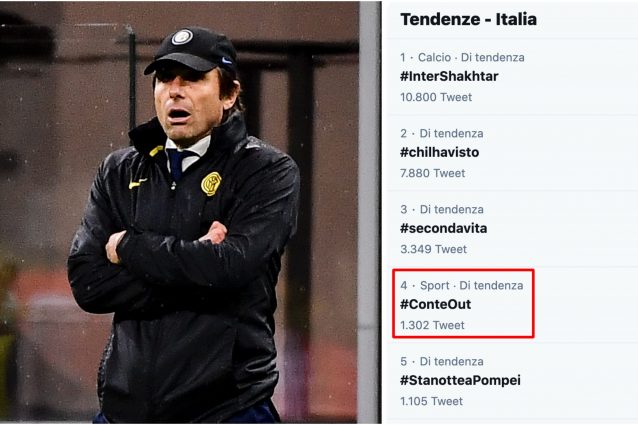The height and width of the screenshot is (425, 638).
Task: Click the 3.349 Tweet count
Action: (432, 249)
